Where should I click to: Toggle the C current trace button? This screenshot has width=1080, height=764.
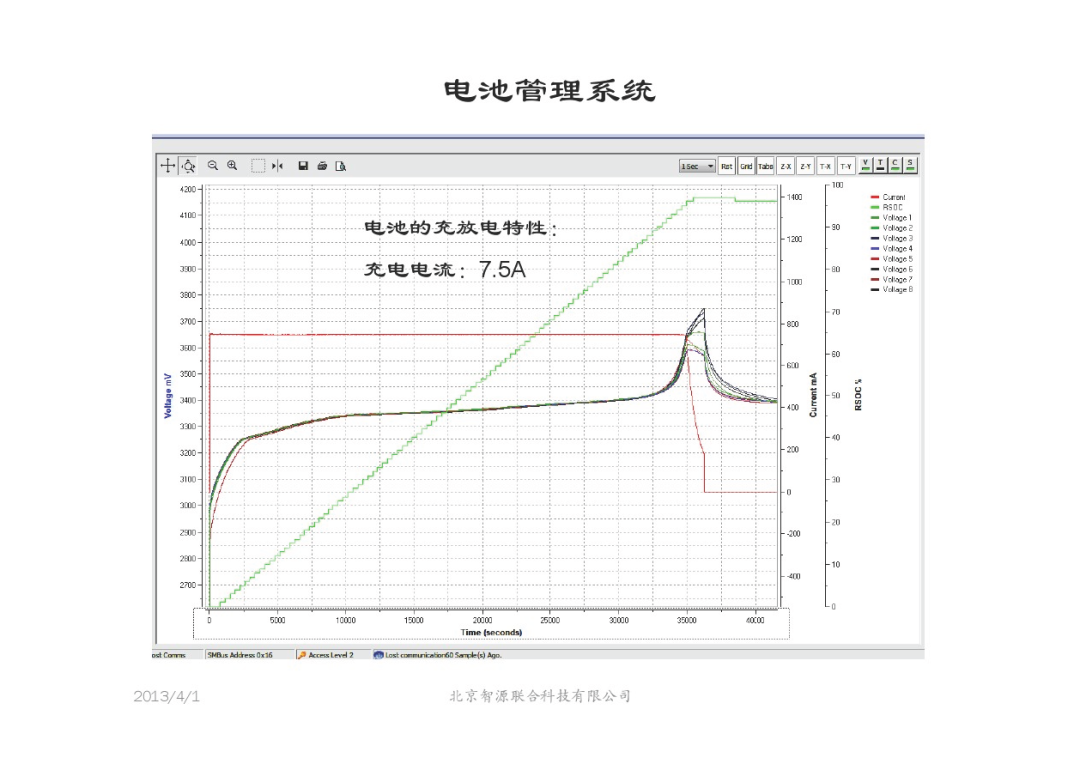click(896, 165)
